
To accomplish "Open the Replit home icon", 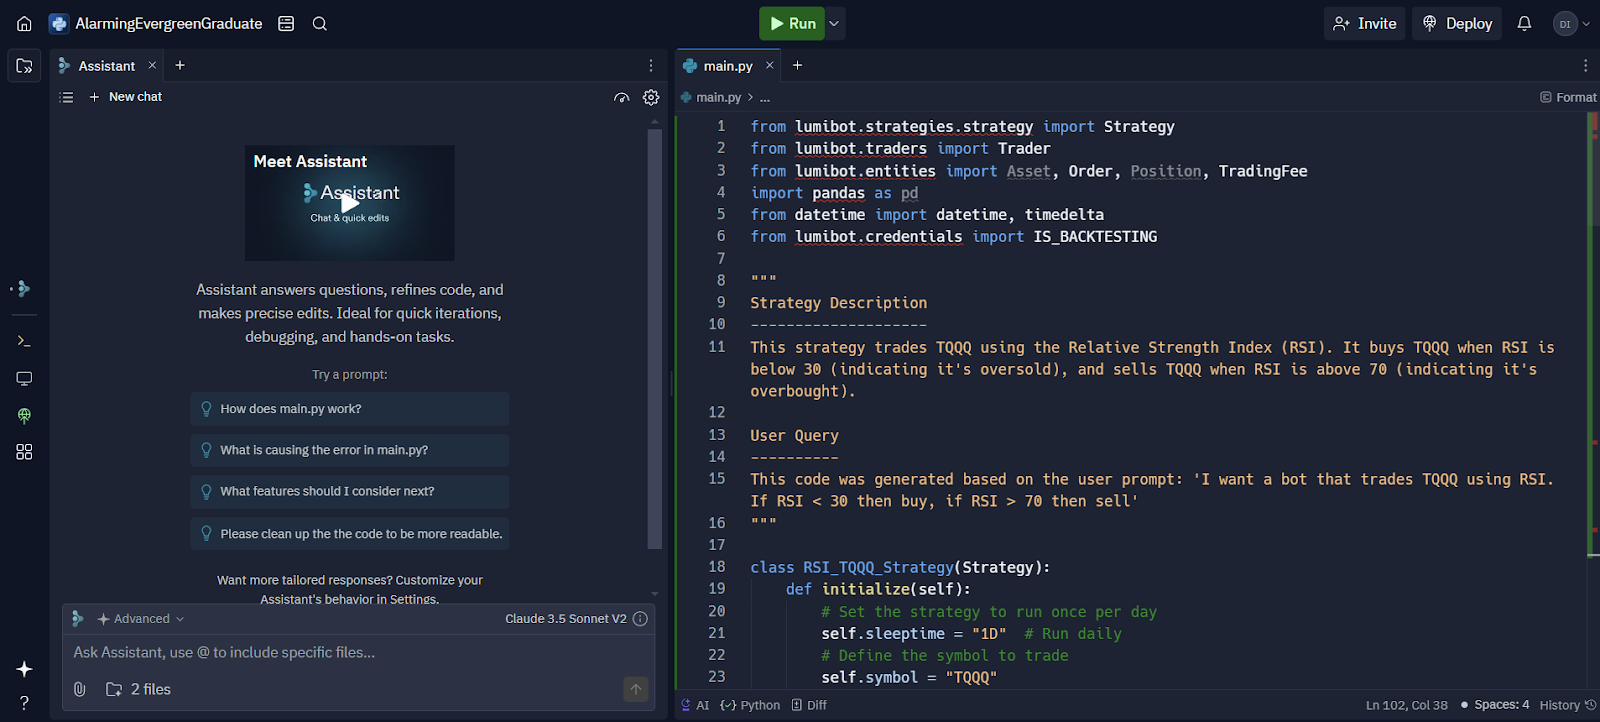I will tap(24, 23).
